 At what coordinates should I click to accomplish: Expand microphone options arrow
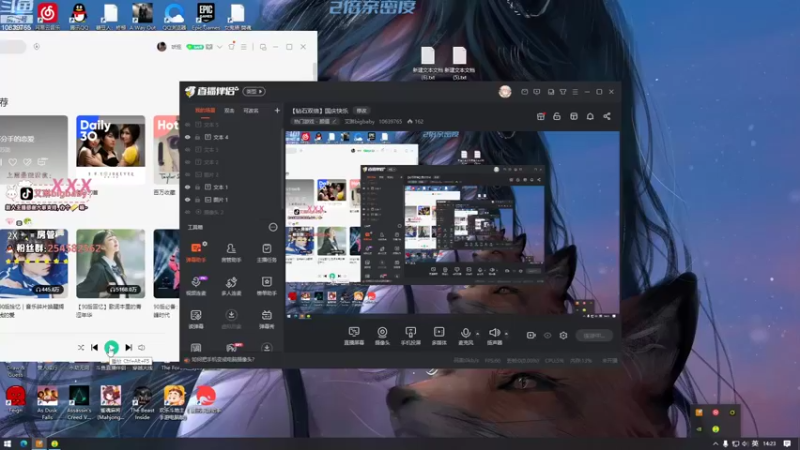click(x=478, y=334)
